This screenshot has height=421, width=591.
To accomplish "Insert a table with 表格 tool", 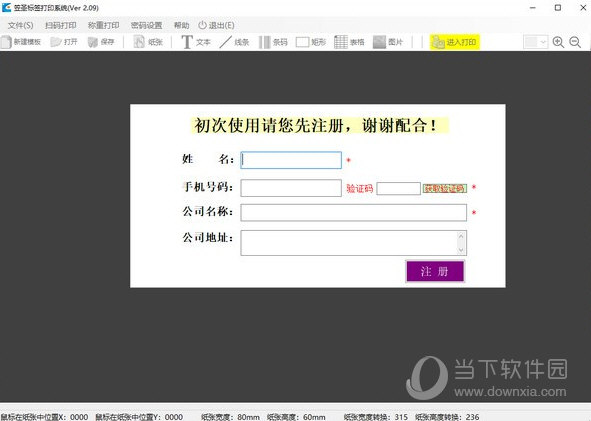I will pos(349,42).
